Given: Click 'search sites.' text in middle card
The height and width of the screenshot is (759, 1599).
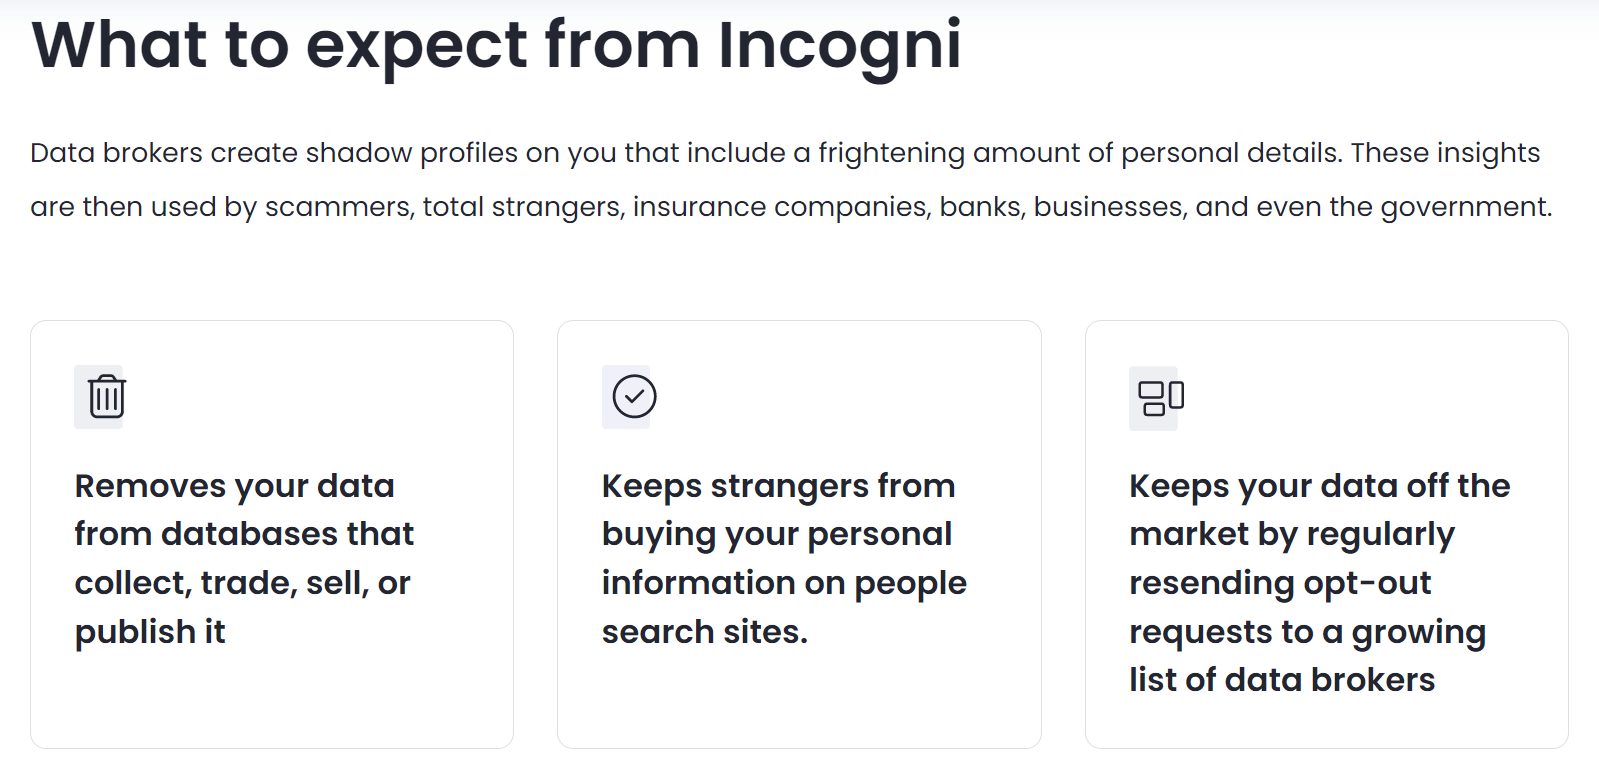Looking at the screenshot, I should click(x=705, y=632).
